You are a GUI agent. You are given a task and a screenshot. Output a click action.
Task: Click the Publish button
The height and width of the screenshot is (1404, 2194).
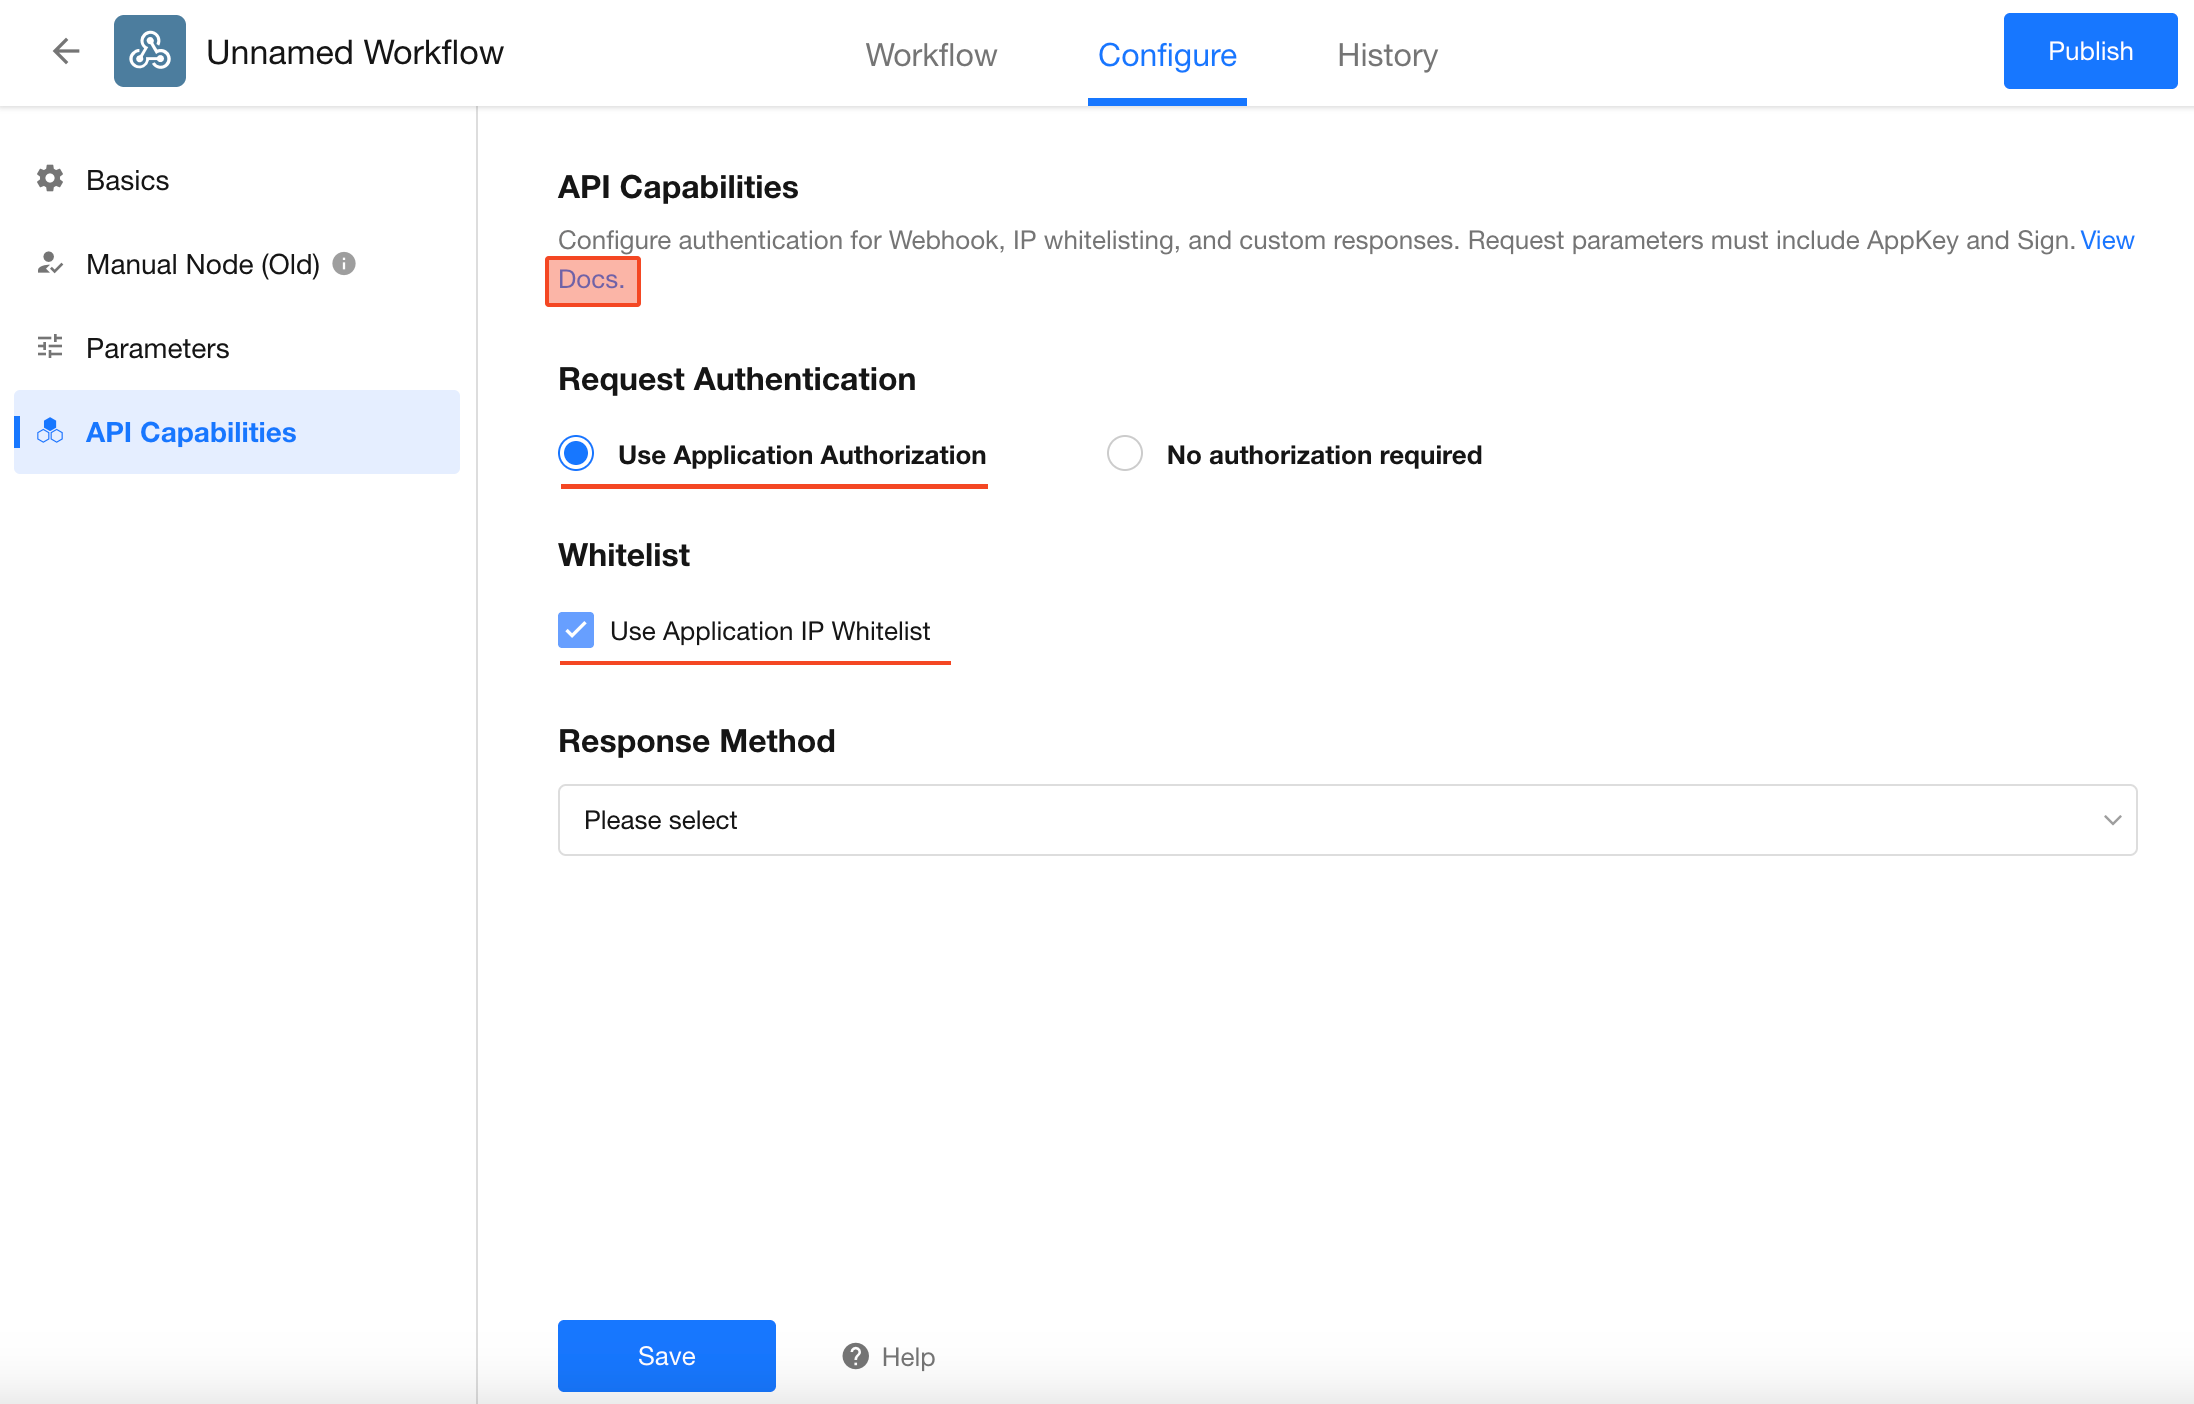tap(2090, 51)
